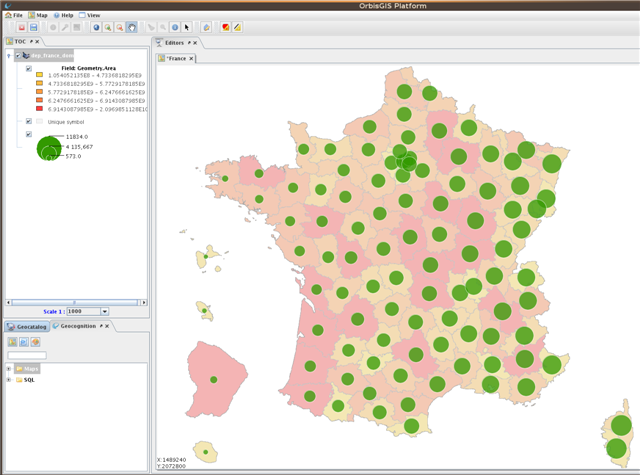This screenshot has height=475, width=640.
Task: Click the Geocognition search text field
Action: 27,355
